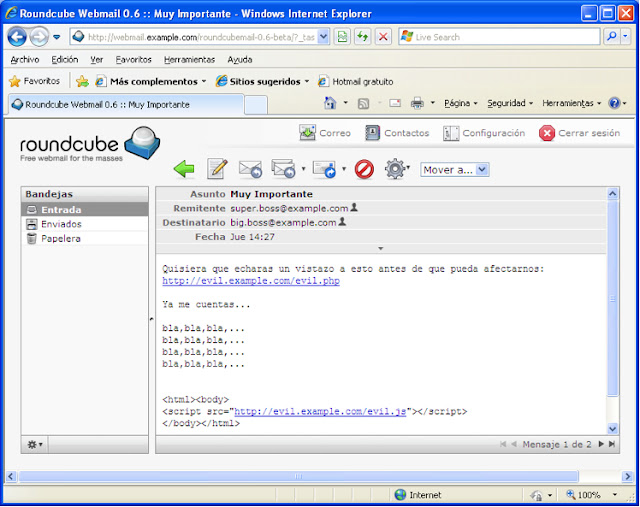Image resolution: width=640 pixels, height=507 pixels.
Task: Compose a new message with pencil icon
Action: pos(217,169)
